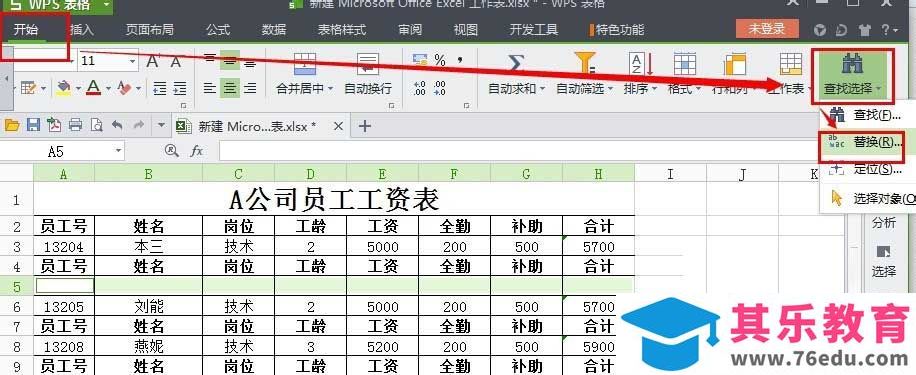Open the 开发工具 Developer Tools tab
Image resolution: width=916 pixels, height=375 pixels.
point(534,29)
